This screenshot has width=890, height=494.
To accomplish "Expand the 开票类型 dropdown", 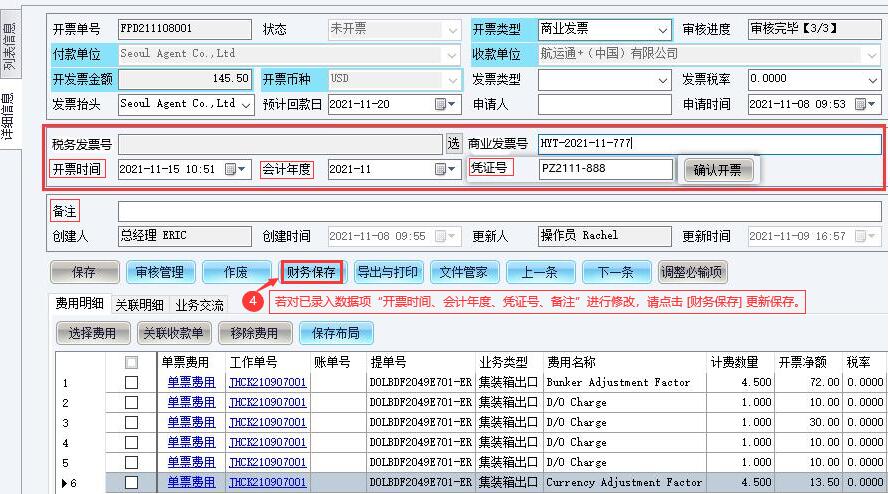I will [663, 30].
